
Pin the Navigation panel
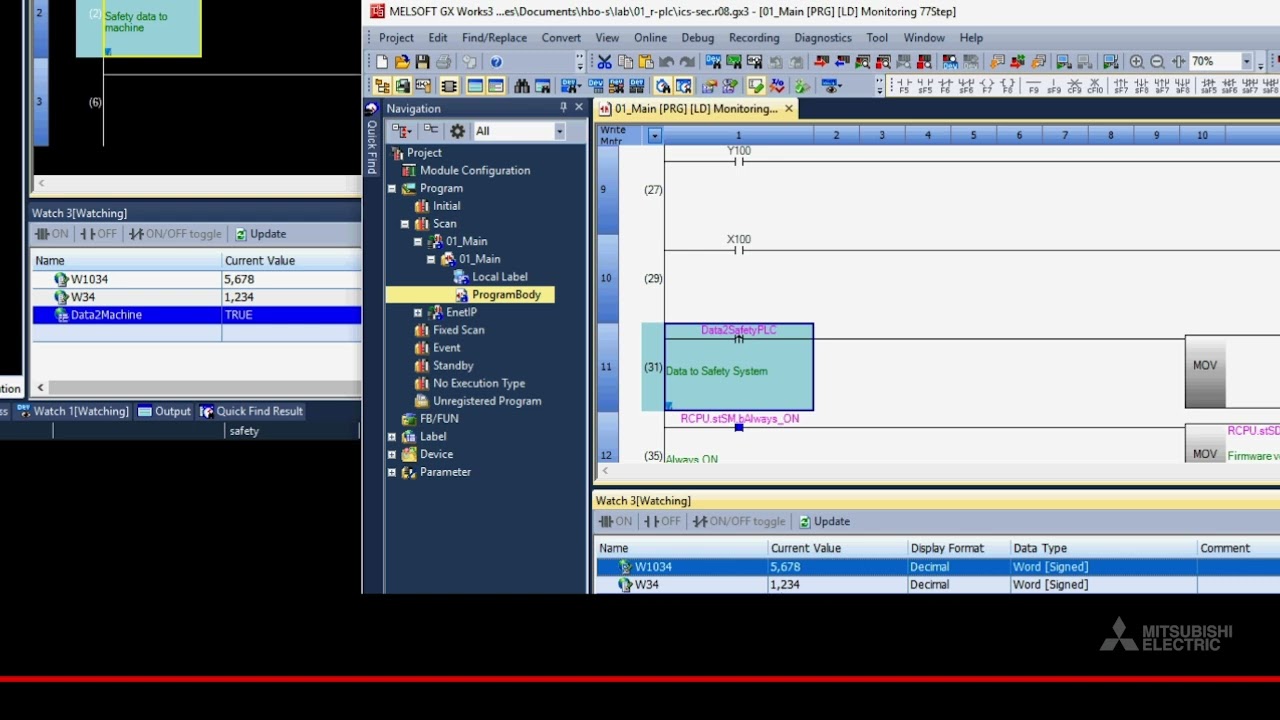click(563, 108)
